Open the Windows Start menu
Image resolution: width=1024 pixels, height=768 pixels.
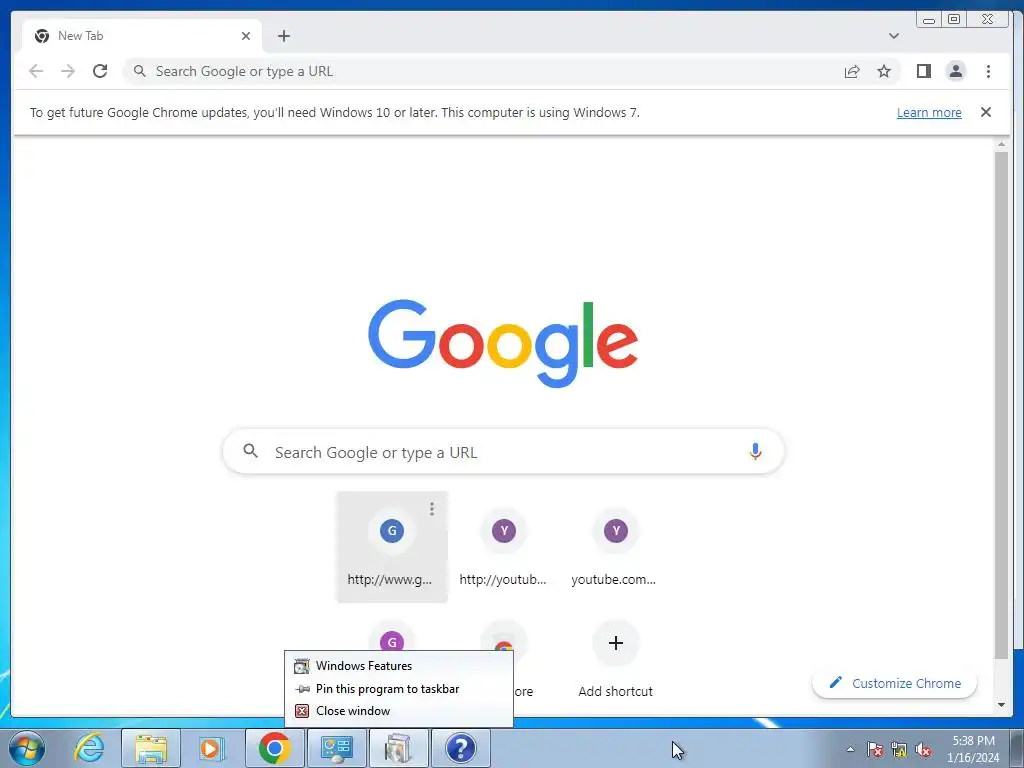tap(26, 748)
